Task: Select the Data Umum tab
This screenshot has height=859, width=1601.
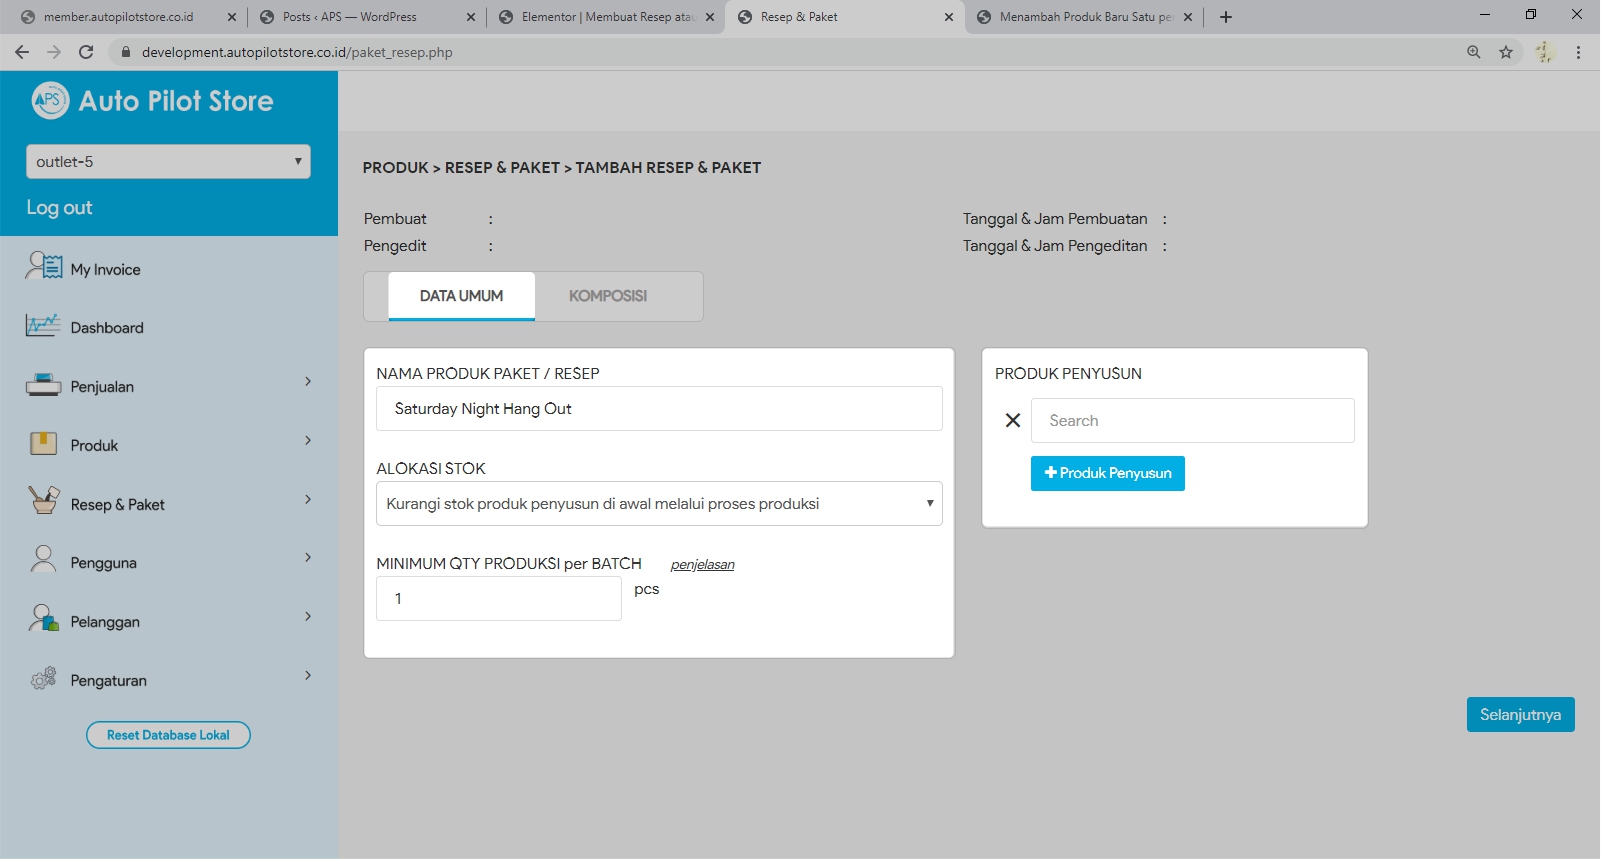Action: [x=461, y=296]
